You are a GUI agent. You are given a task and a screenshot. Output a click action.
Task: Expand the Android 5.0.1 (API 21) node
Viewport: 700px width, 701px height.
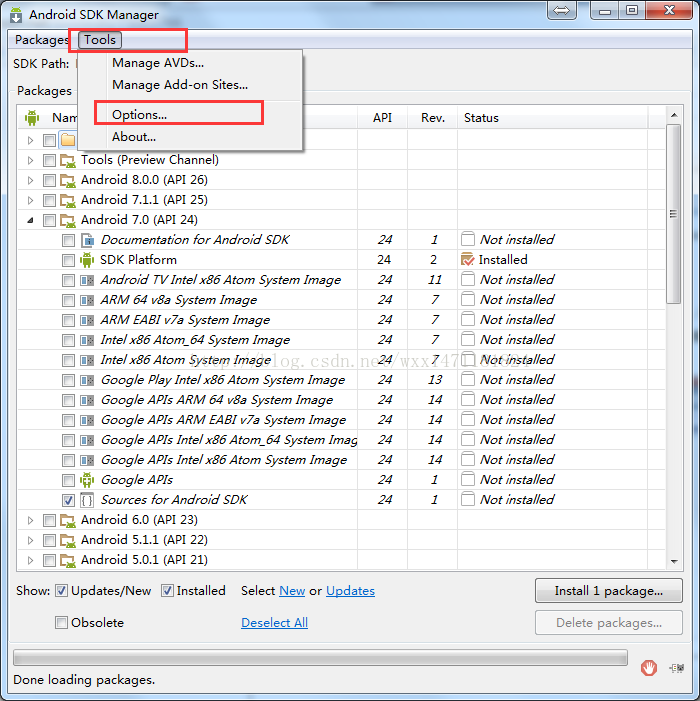tap(30, 560)
